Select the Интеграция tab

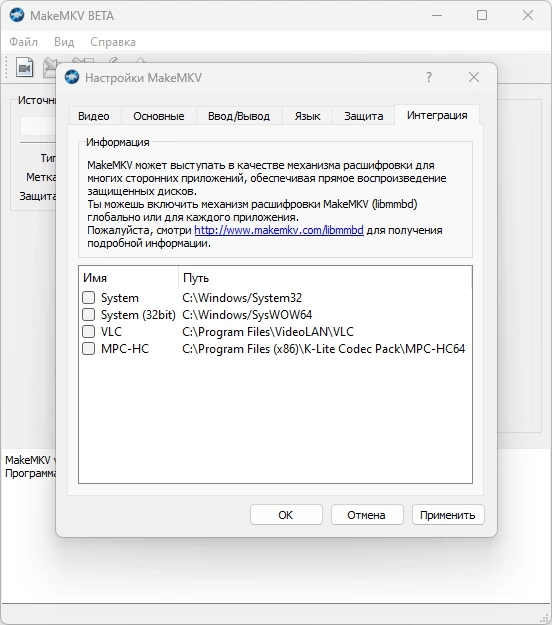(x=437, y=115)
